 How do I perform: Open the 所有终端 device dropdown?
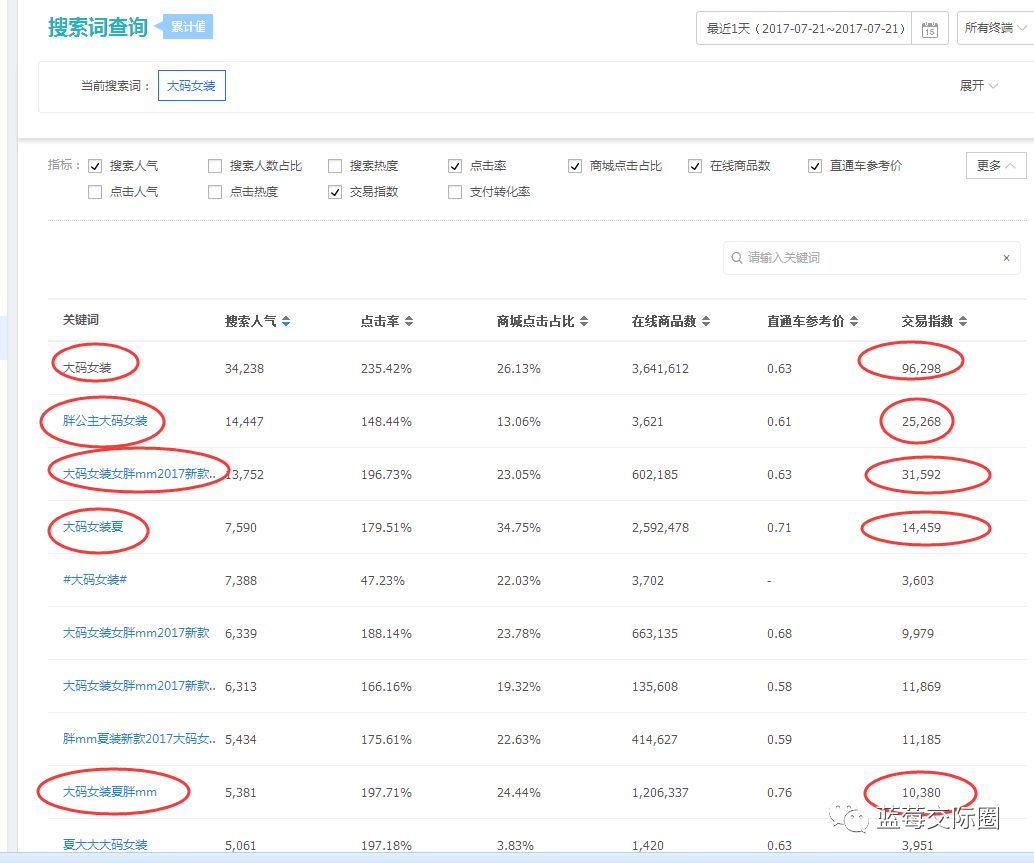(x=995, y=28)
